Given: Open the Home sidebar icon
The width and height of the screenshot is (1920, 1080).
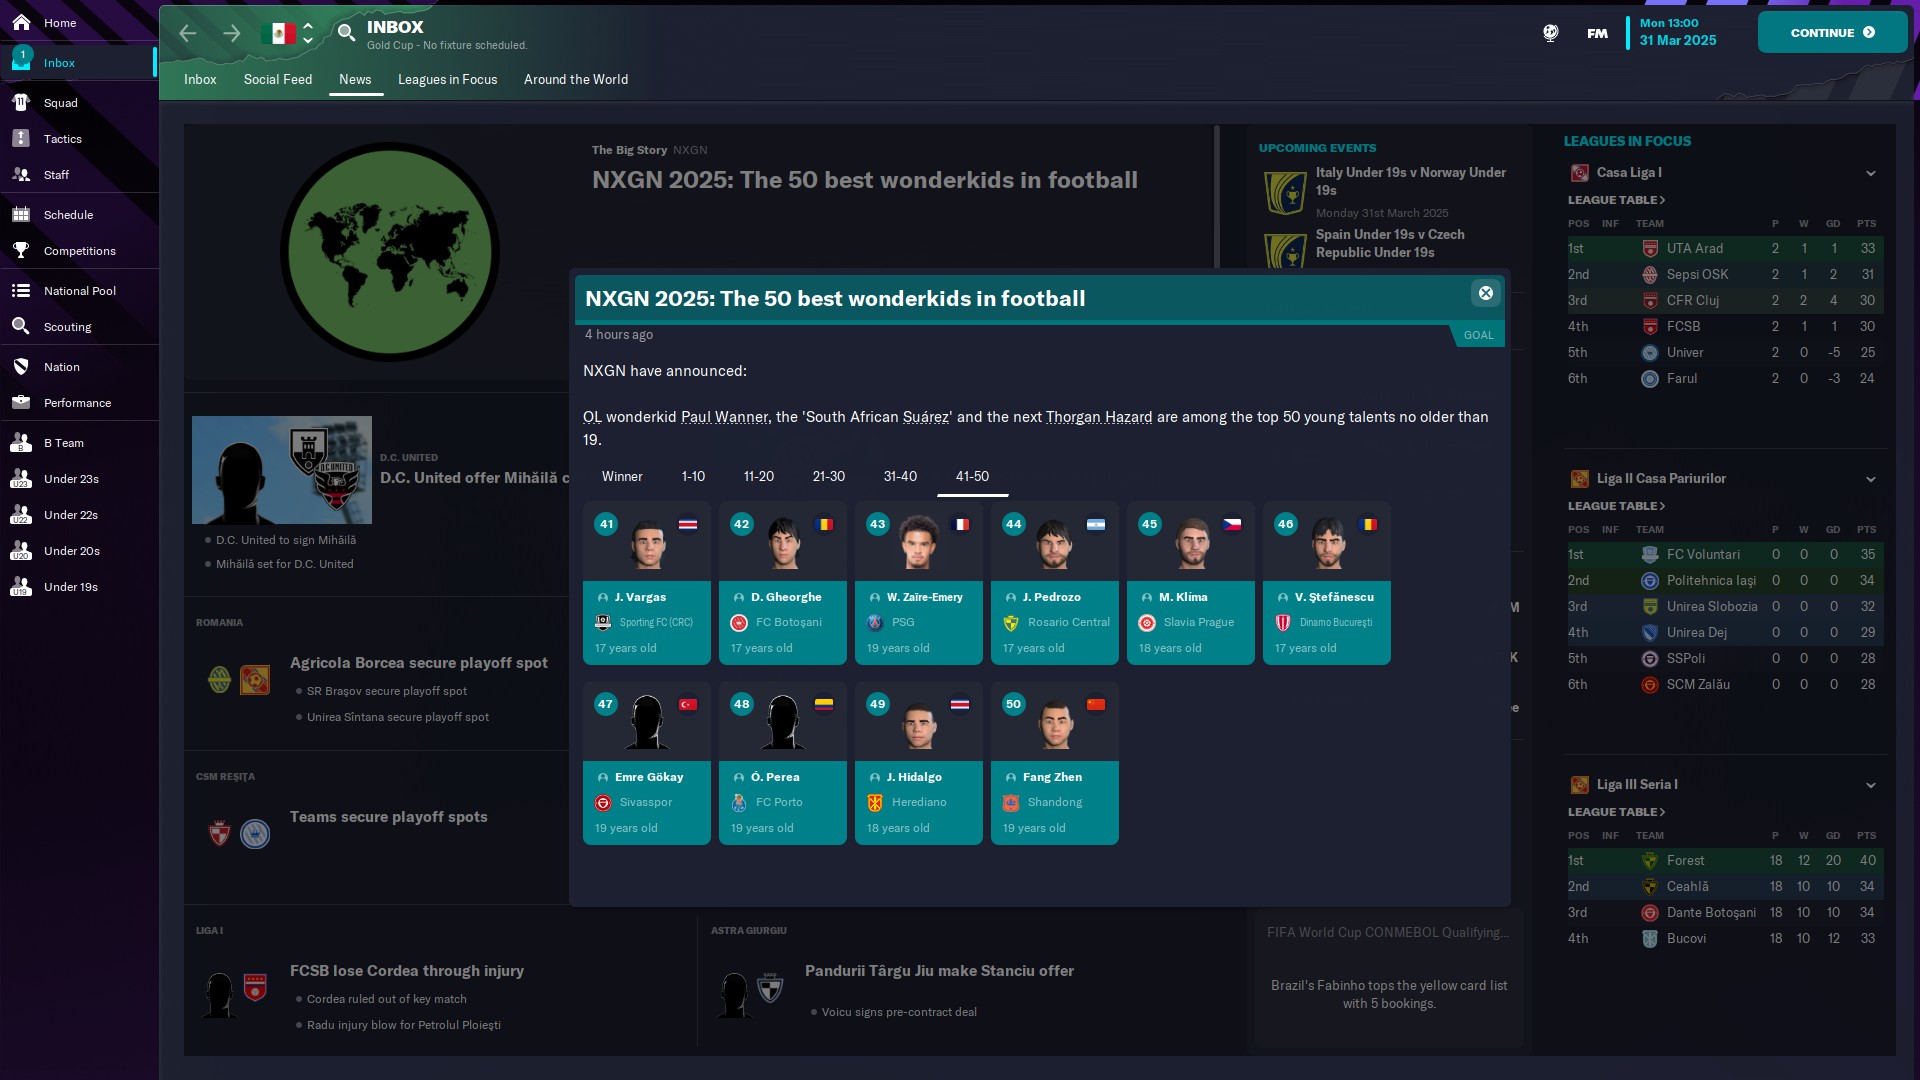Looking at the screenshot, I should click(21, 22).
